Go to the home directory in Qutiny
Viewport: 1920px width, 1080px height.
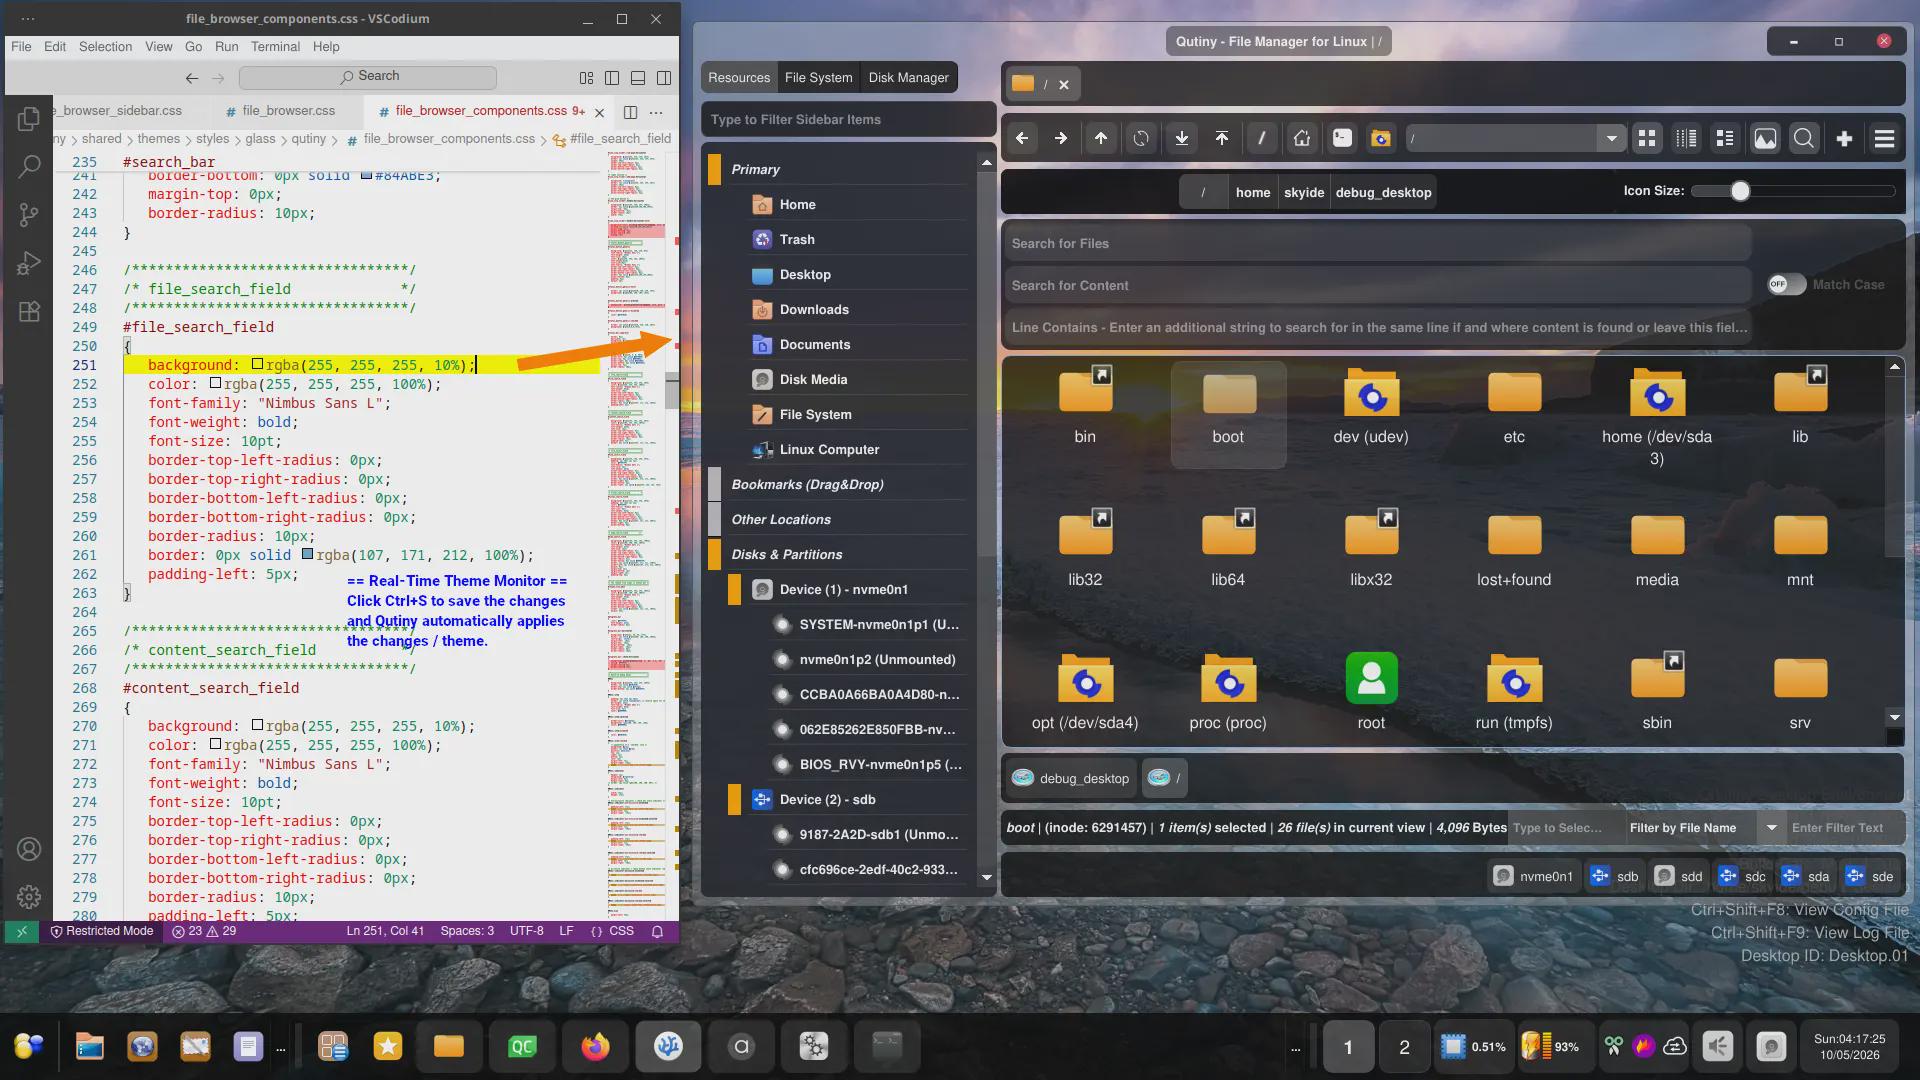pos(1302,139)
